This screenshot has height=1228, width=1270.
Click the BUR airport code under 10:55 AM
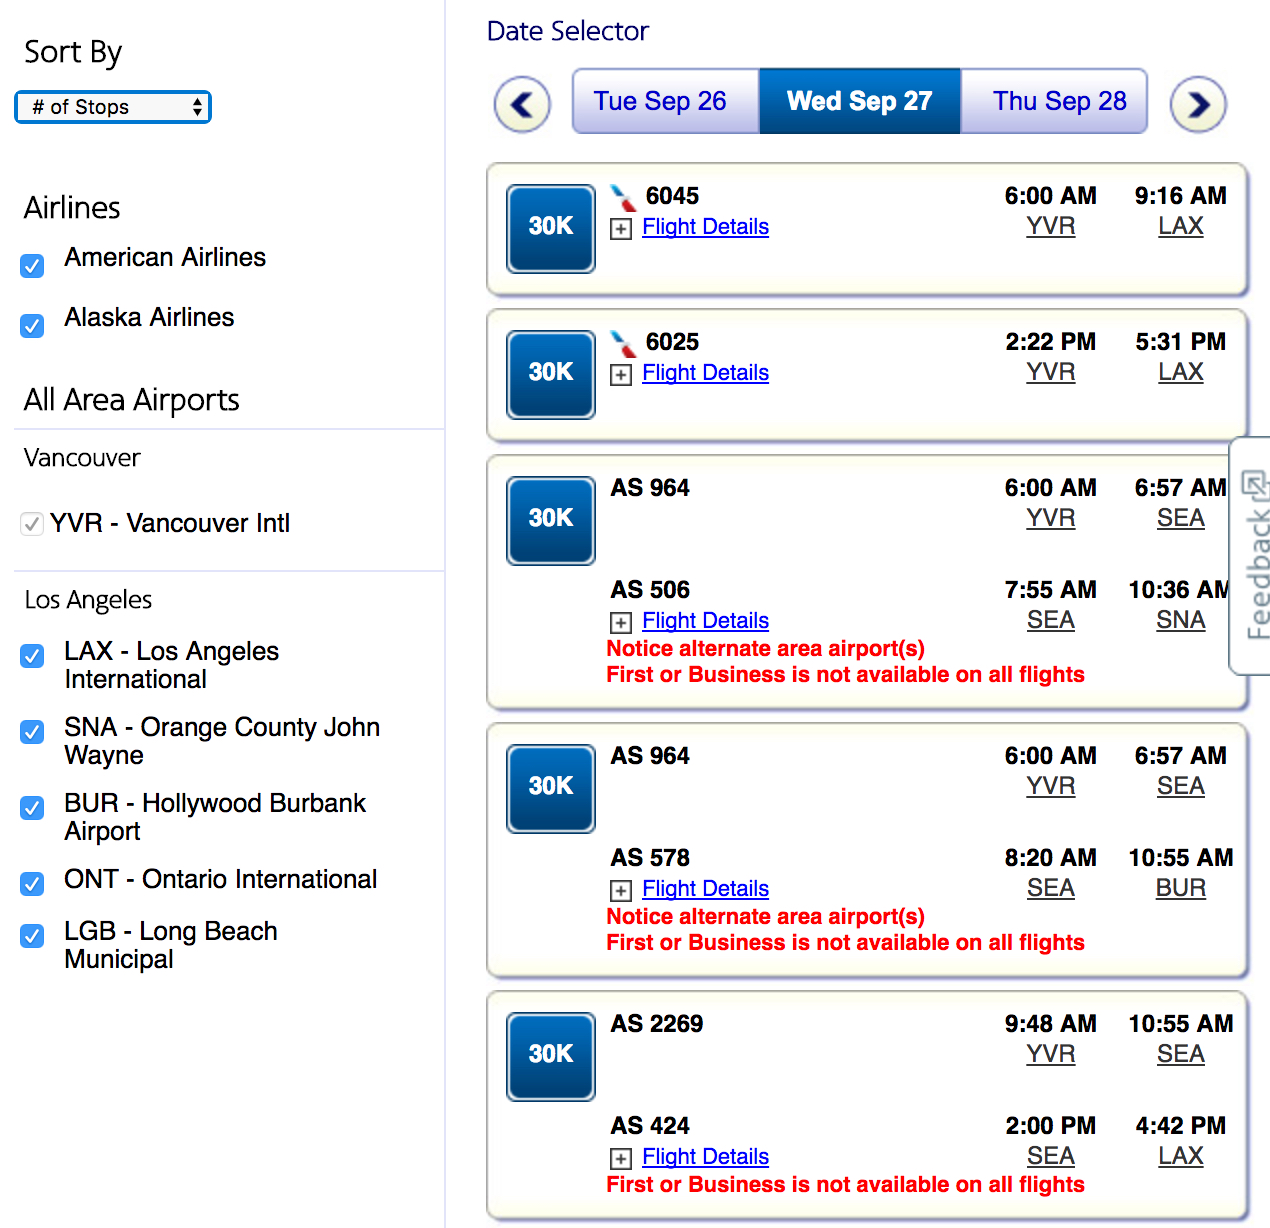point(1181,889)
